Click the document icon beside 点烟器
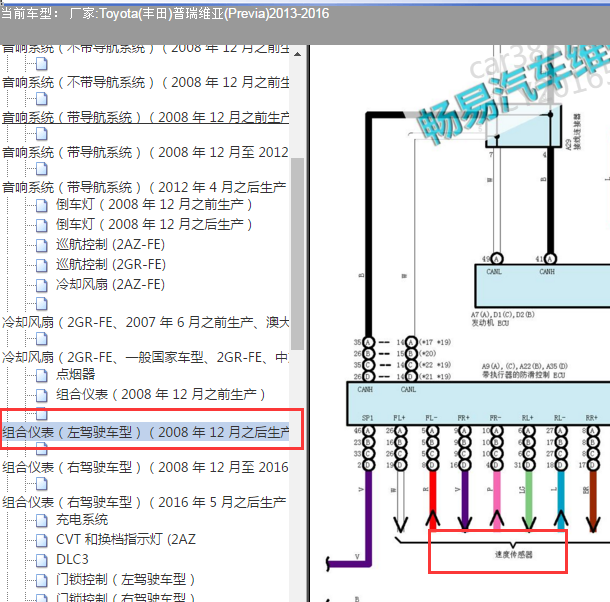The image size is (610, 602). [x=42, y=375]
